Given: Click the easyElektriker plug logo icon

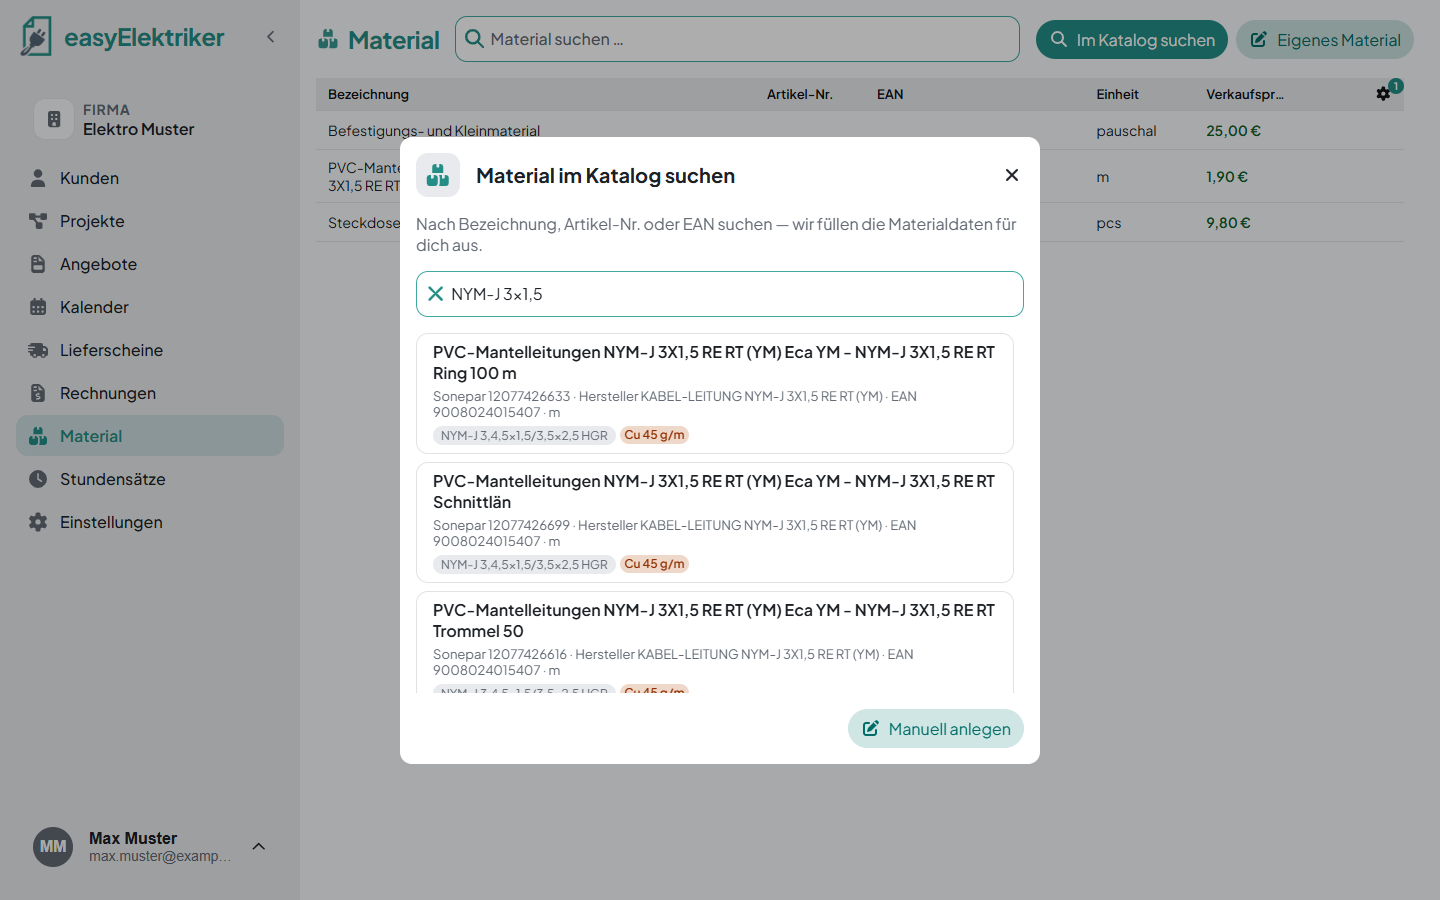Looking at the screenshot, I should click(36, 37).
